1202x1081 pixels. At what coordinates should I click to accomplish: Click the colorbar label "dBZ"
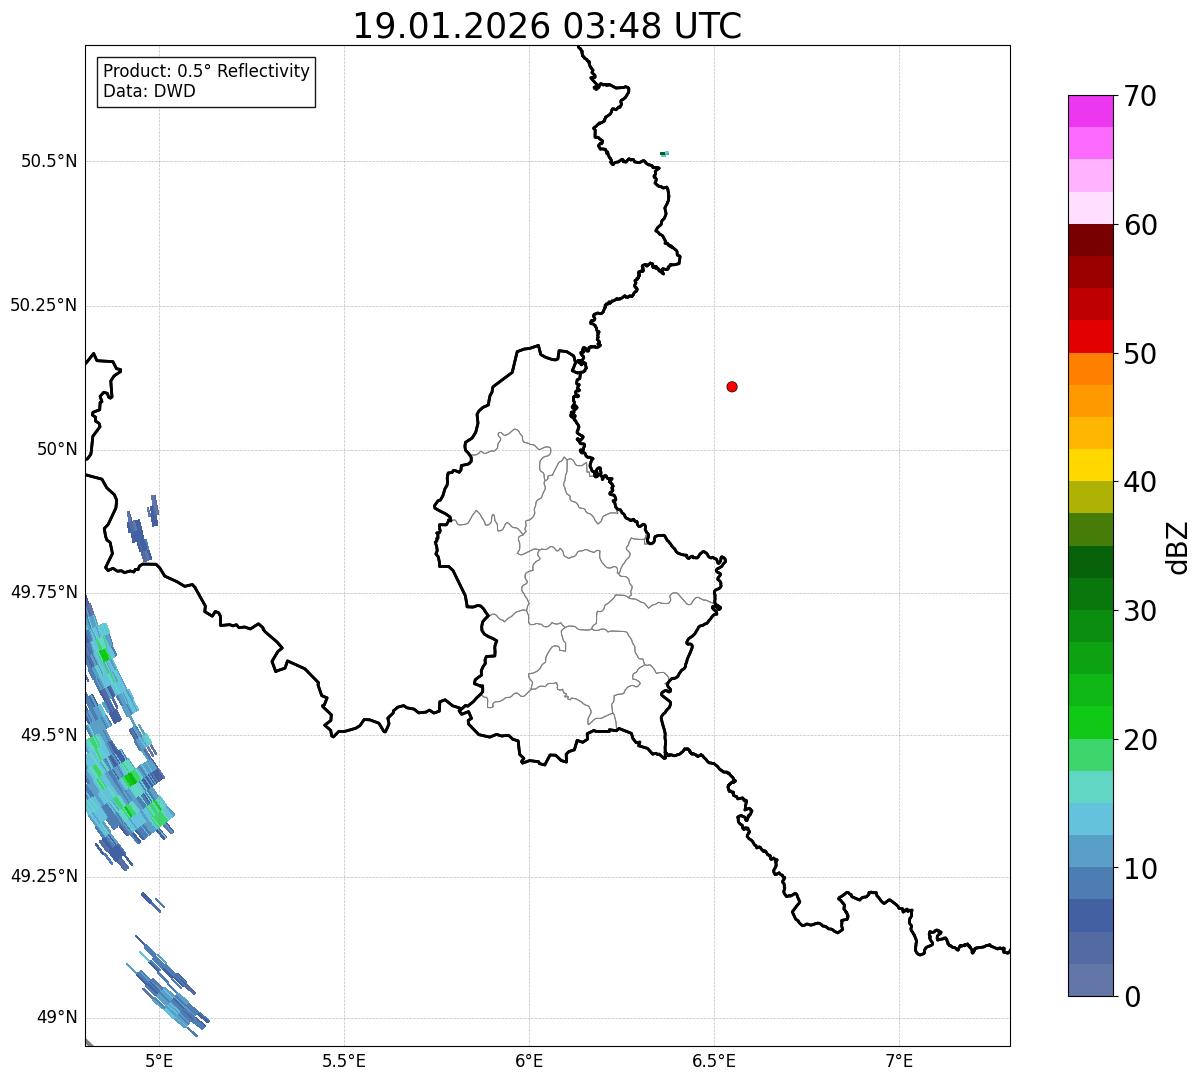click(1178, 547)
